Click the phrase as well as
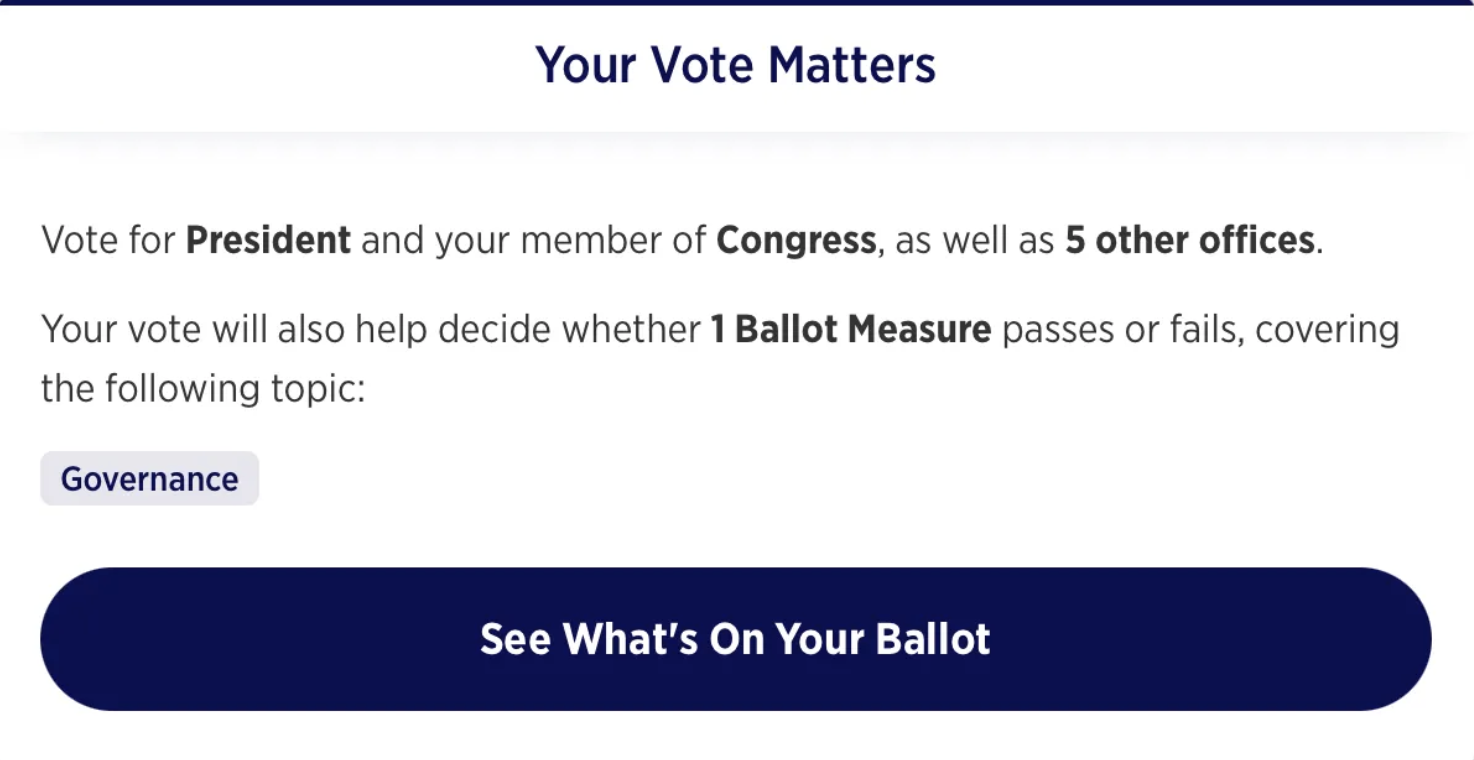 (974, 241)
